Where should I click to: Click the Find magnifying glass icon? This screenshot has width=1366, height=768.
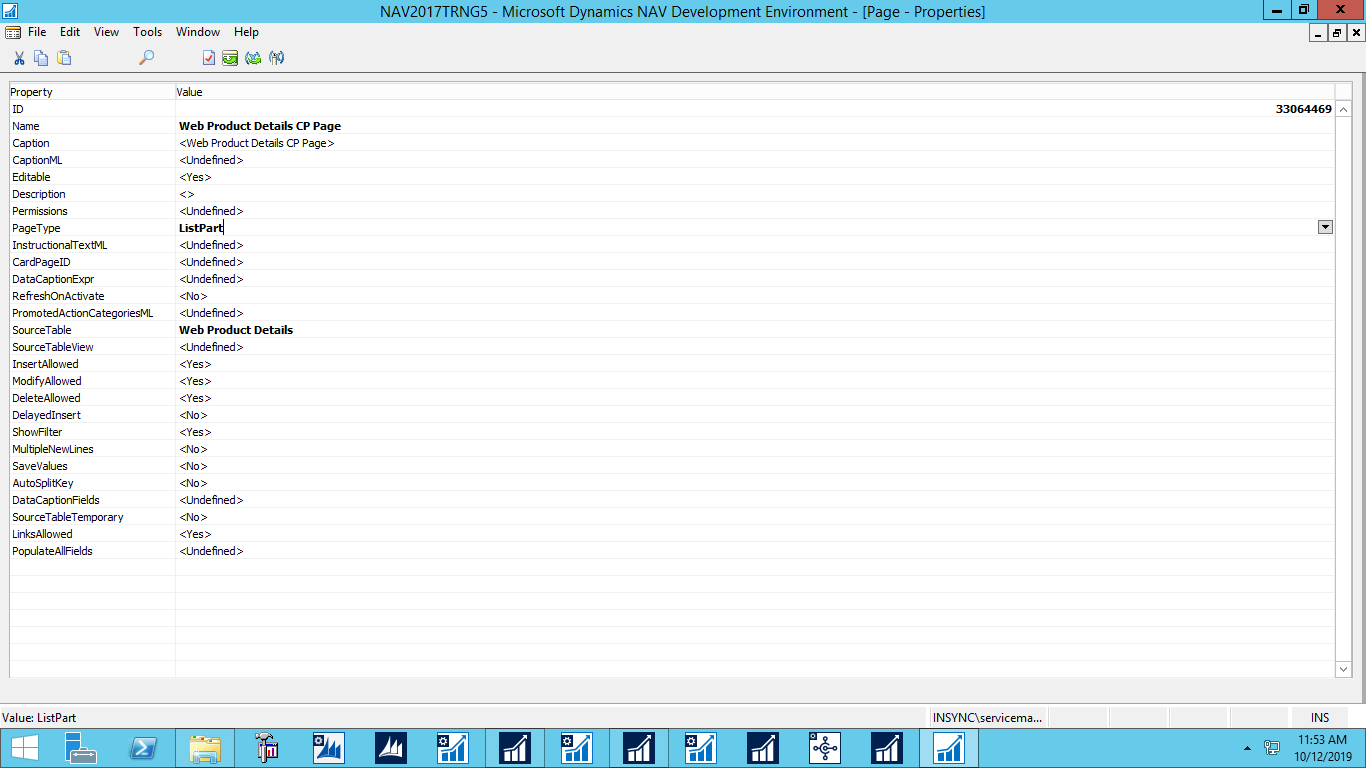coord(146,58)
